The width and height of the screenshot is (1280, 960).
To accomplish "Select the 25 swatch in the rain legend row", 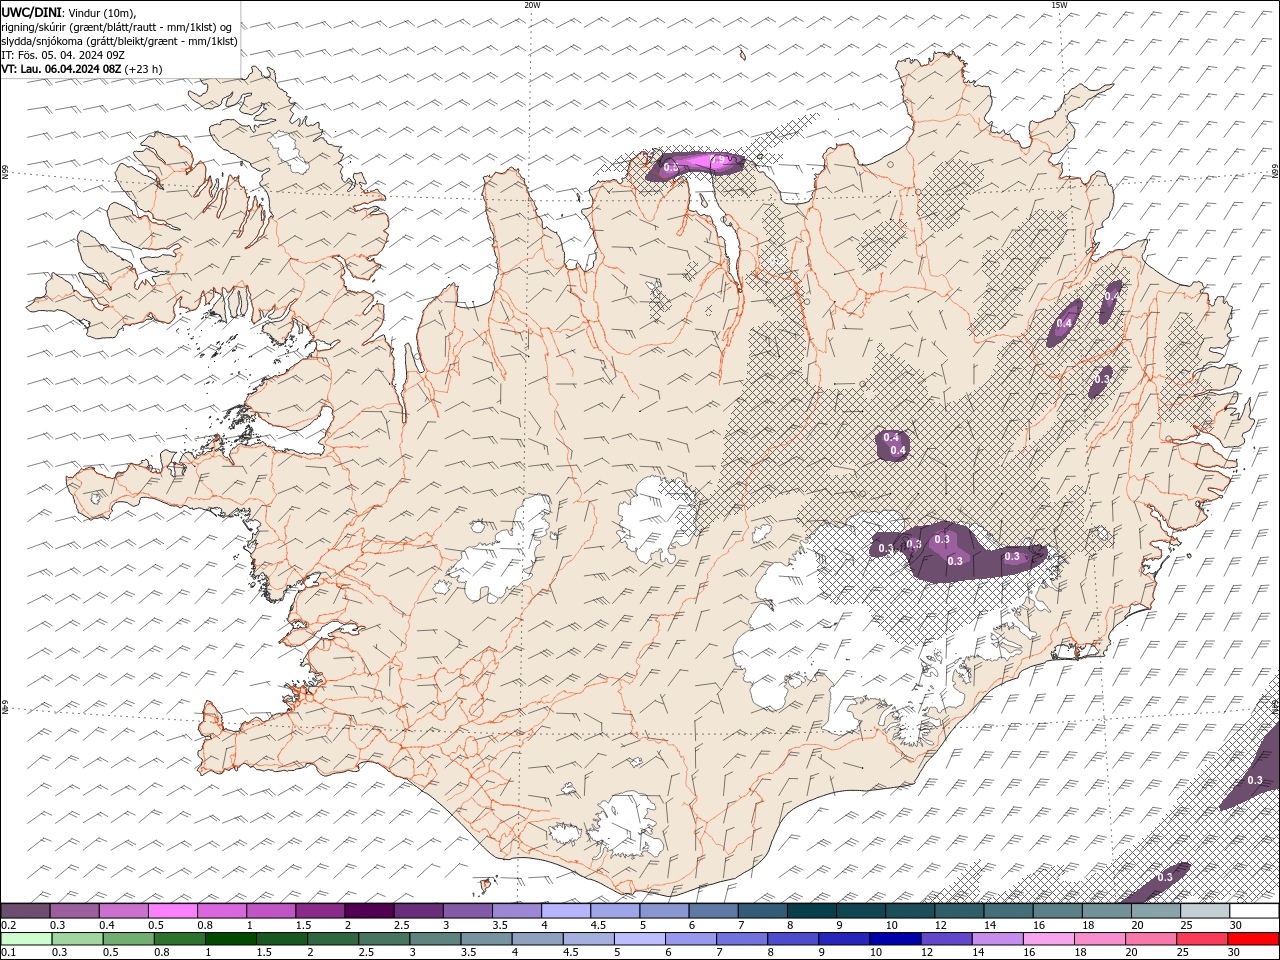I will [1200, 939].
